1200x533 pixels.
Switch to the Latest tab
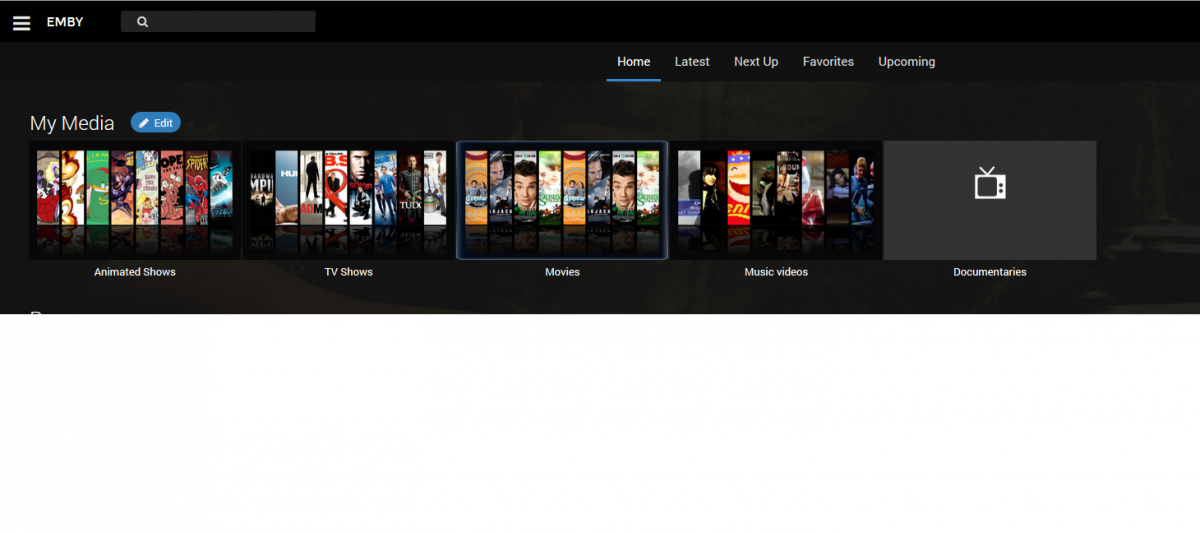692,62
